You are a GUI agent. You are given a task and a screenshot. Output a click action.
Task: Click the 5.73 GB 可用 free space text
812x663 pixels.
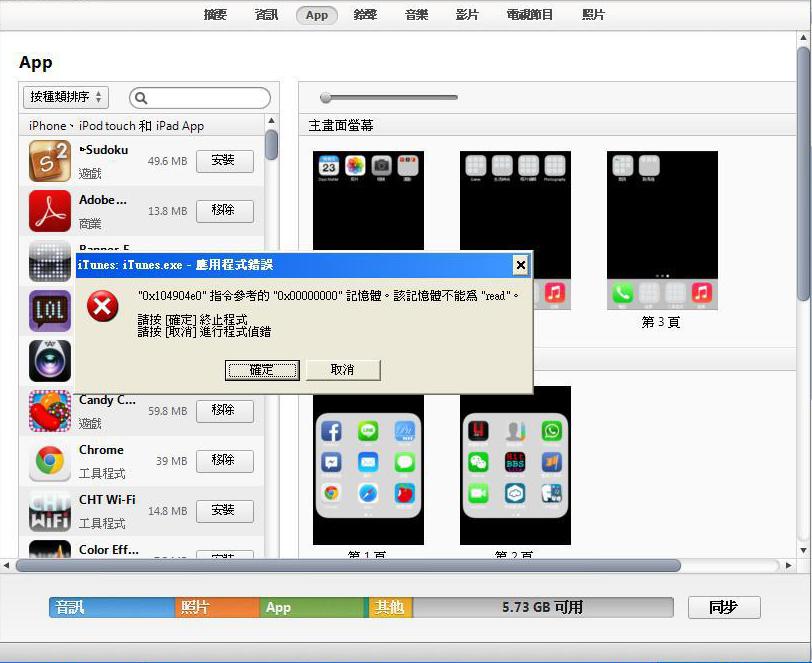pos(543,607)
